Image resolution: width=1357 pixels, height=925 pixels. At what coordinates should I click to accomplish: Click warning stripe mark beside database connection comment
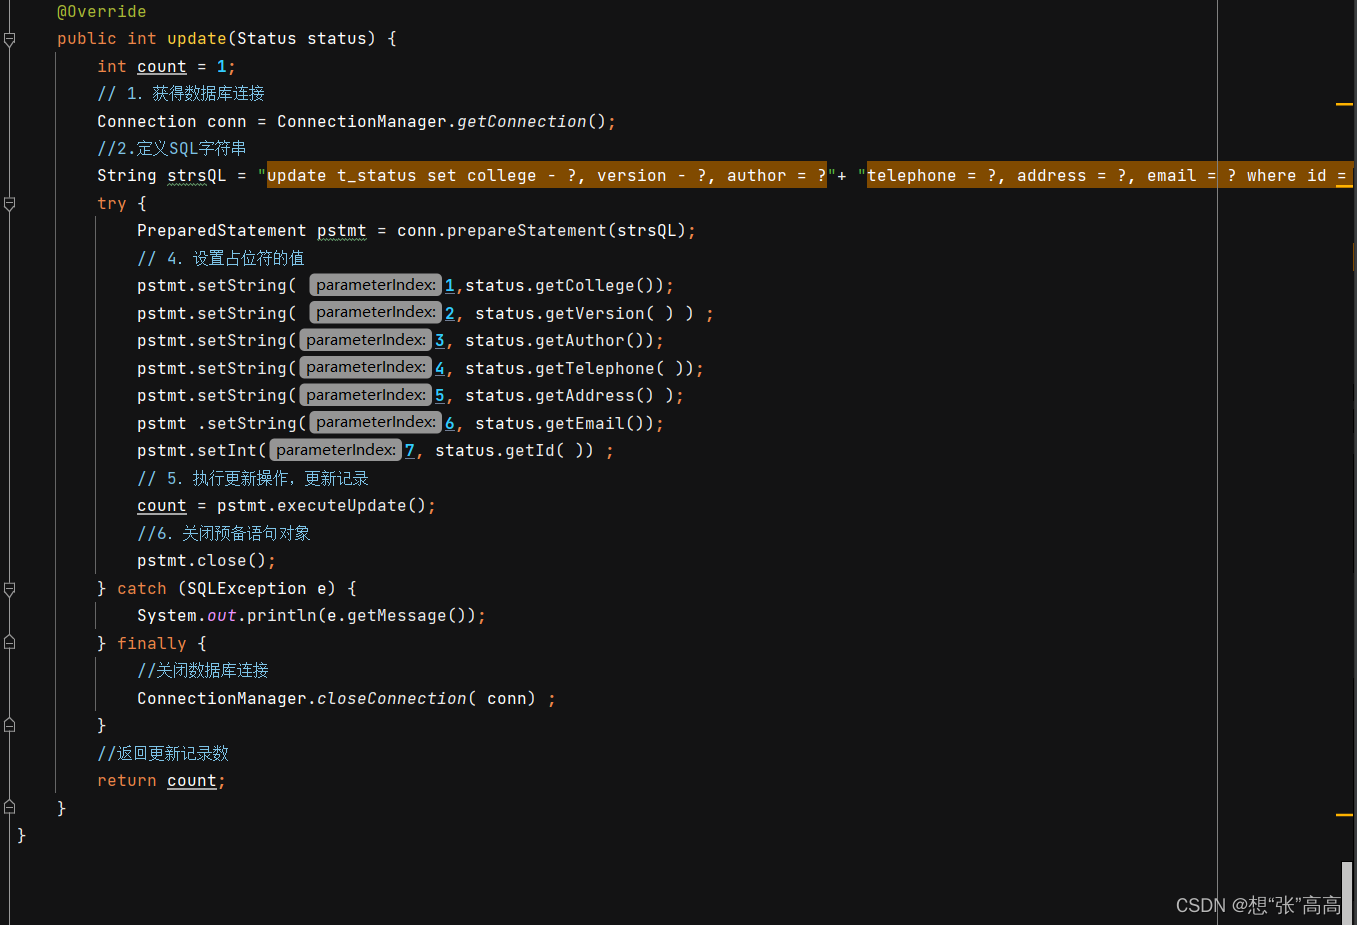pyautogui.click(x=1344, y=104)
